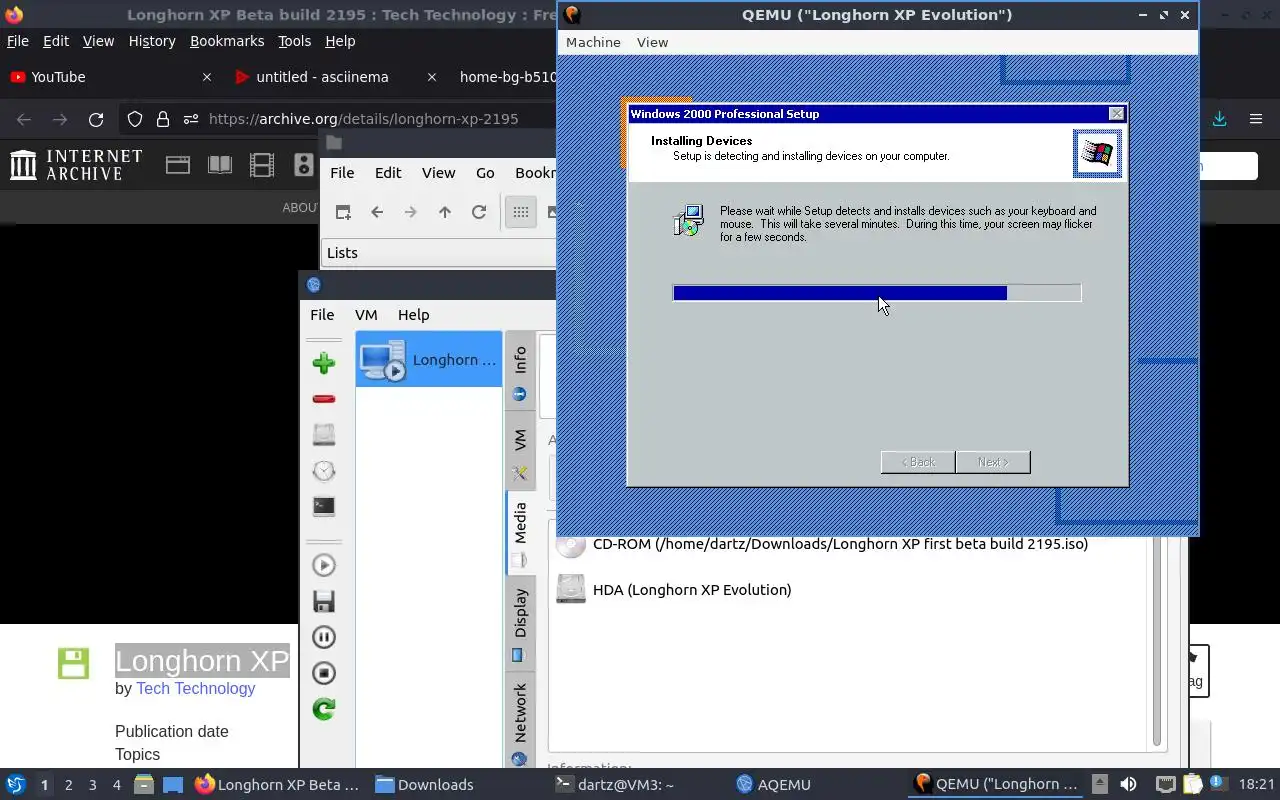Reload the page in Firefox
The image size is (1280, 800).
(x=96, y=119)
